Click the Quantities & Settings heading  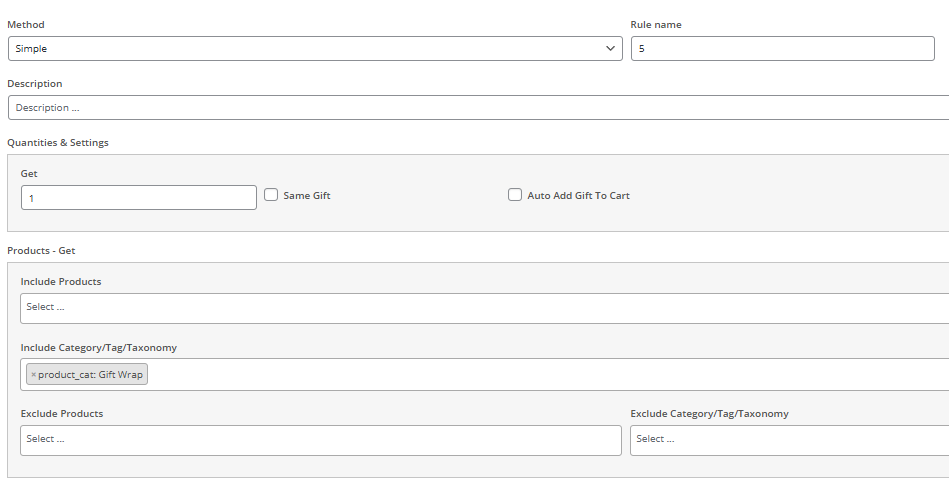coord(58,143)
